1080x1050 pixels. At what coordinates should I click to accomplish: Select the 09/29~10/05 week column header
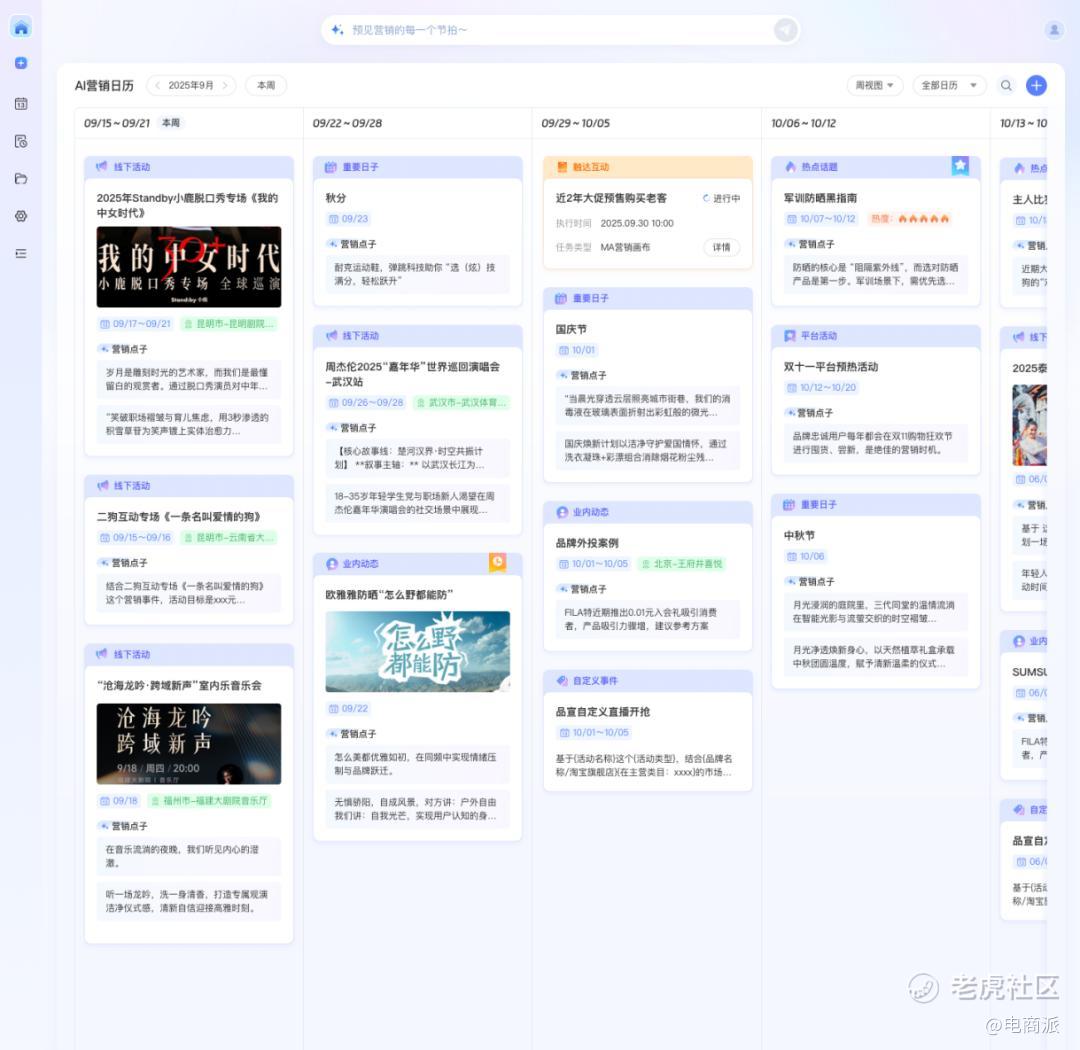647,123
